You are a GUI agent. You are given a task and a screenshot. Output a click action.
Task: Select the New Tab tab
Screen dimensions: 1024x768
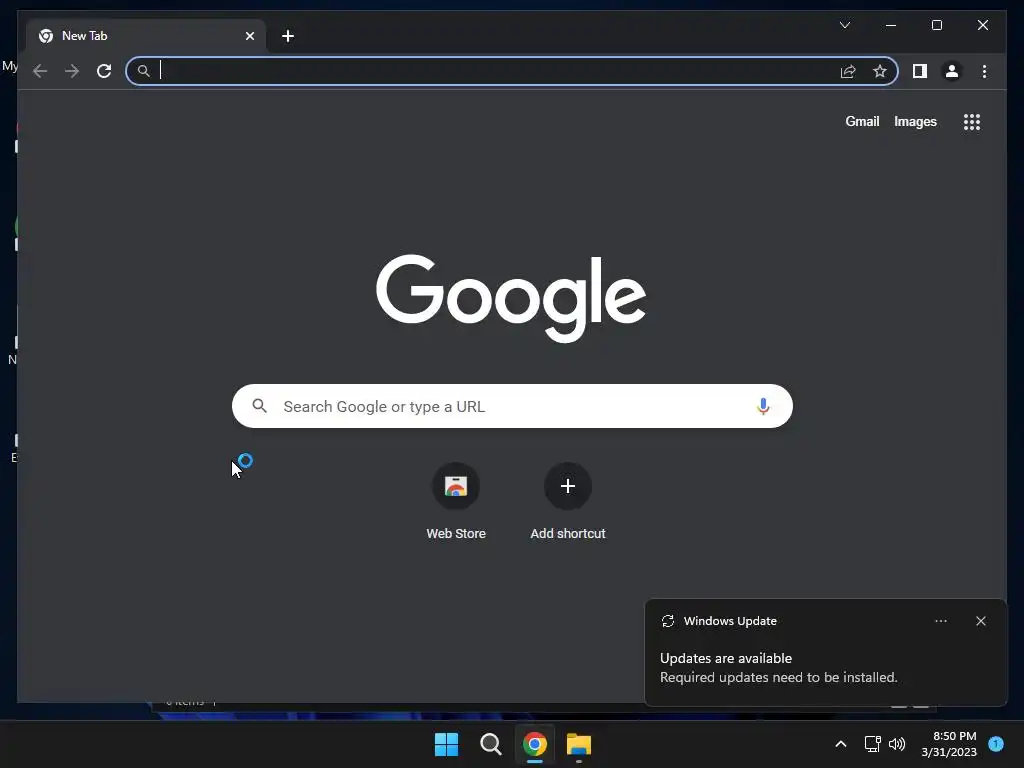(146, 36)
